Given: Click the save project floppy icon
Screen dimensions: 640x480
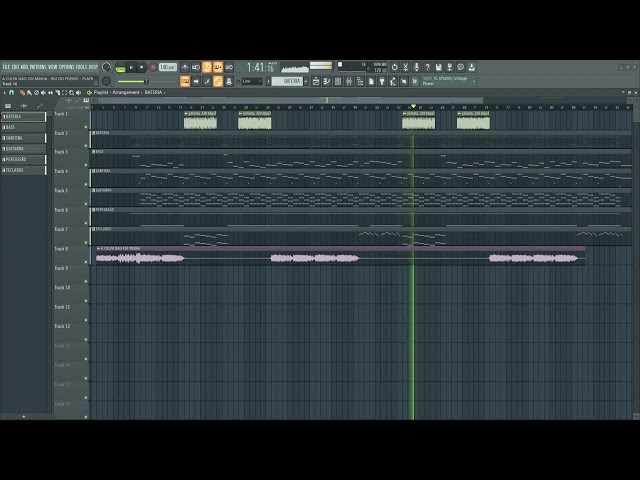Looking at the screenshot, I should pos(439,67).
